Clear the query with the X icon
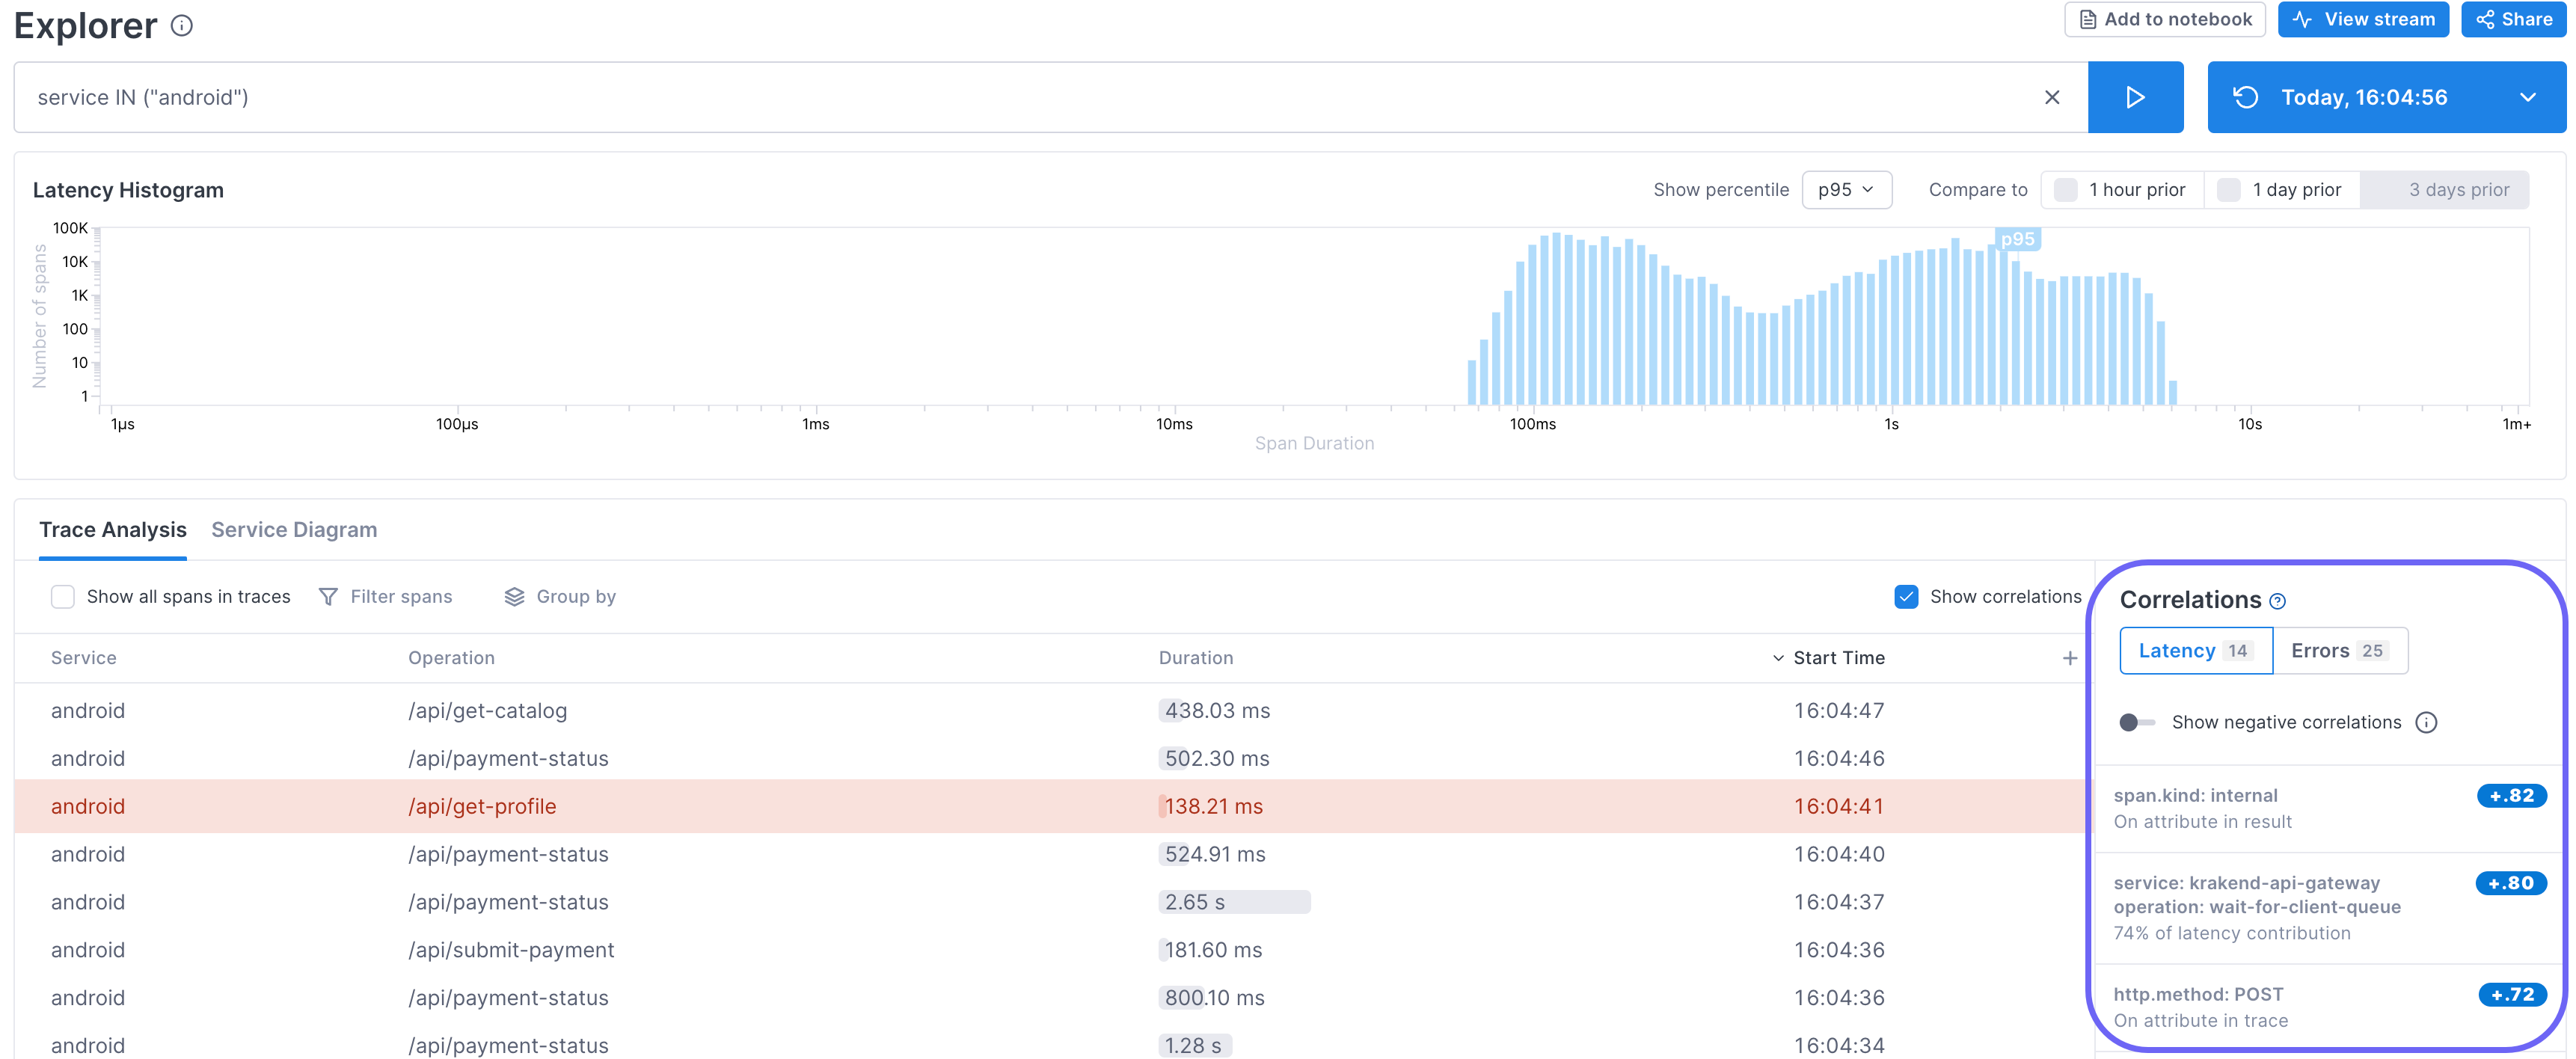The height and width of the screenshot is (1059, 2576). click(2051, 97)
